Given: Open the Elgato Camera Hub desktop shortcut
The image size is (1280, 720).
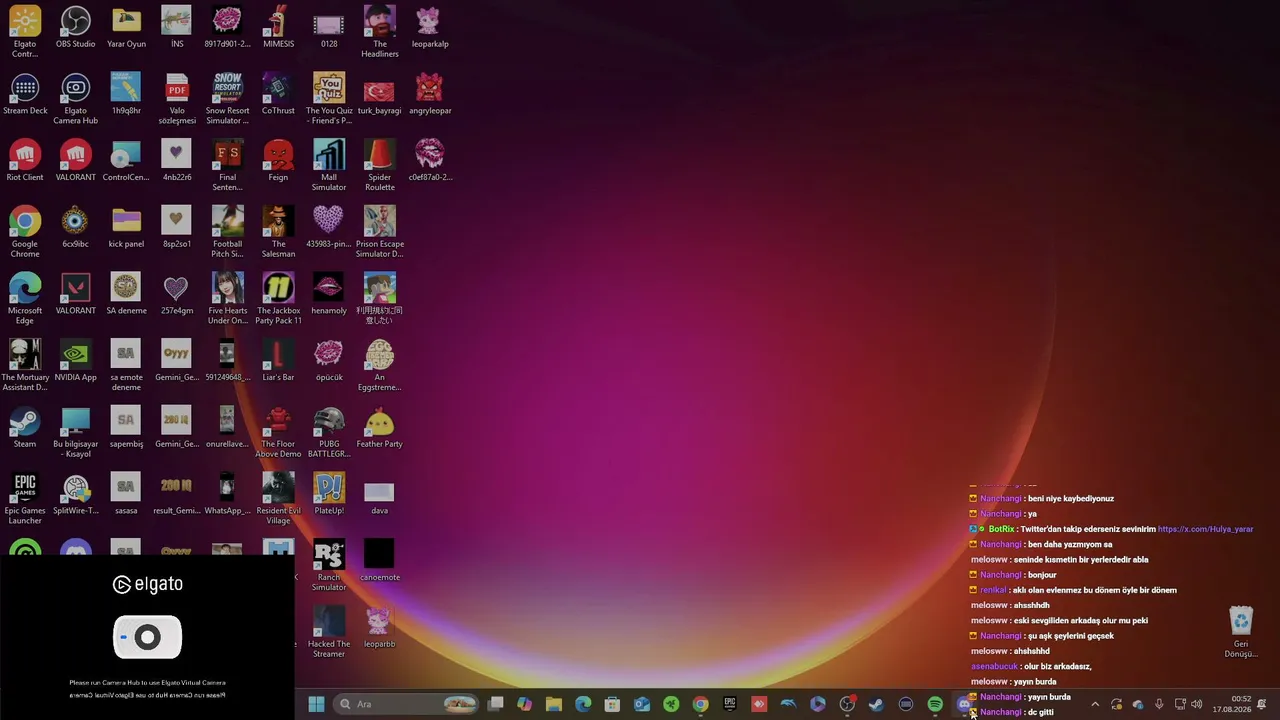Looking at the screenshot, I should [x=75, y=99].
